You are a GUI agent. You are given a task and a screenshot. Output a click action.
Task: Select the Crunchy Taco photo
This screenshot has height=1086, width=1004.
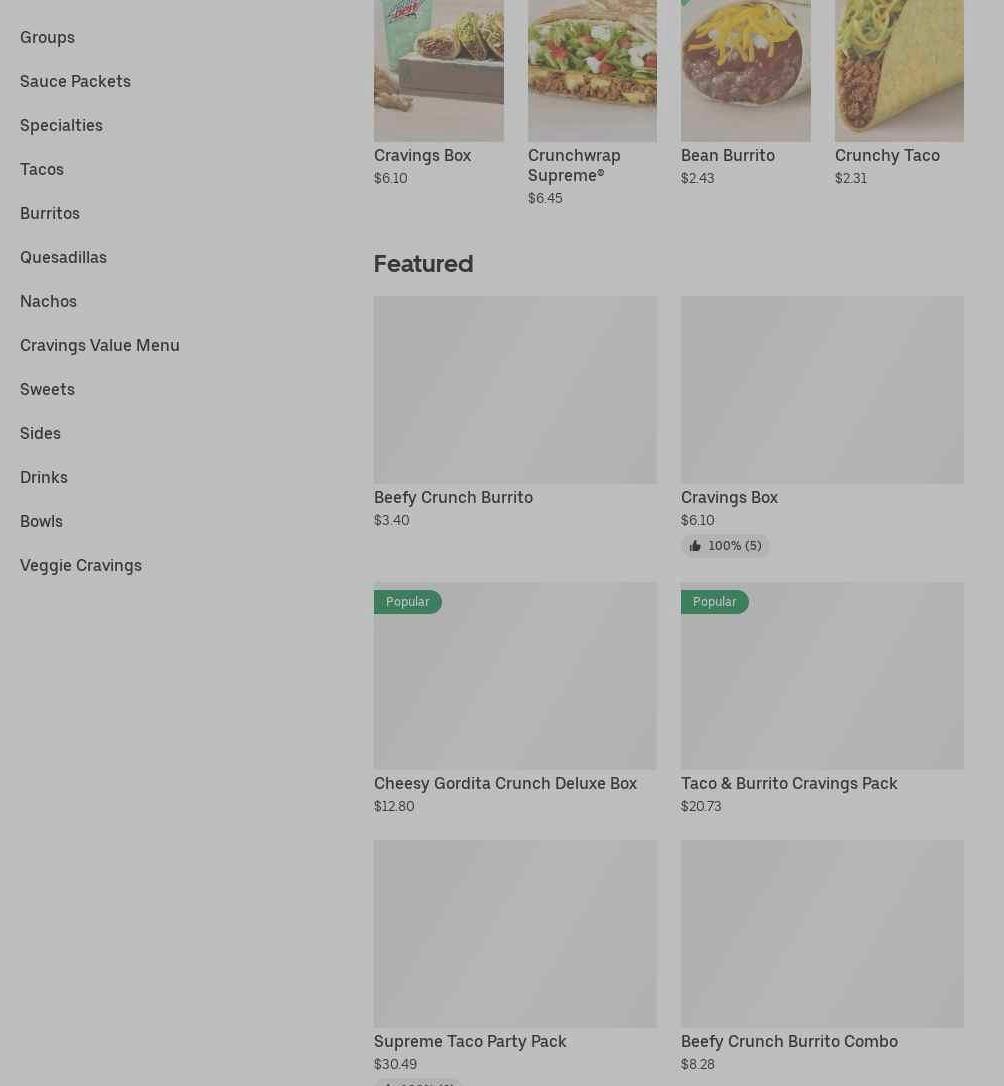tap(899, 71)
